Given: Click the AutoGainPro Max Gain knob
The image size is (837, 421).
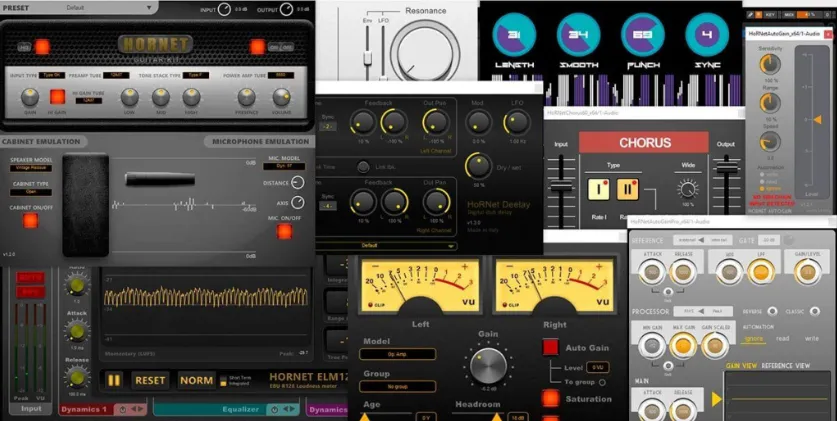Looking at the screenshot, I should pyautogui.click(x=683, y=345).
